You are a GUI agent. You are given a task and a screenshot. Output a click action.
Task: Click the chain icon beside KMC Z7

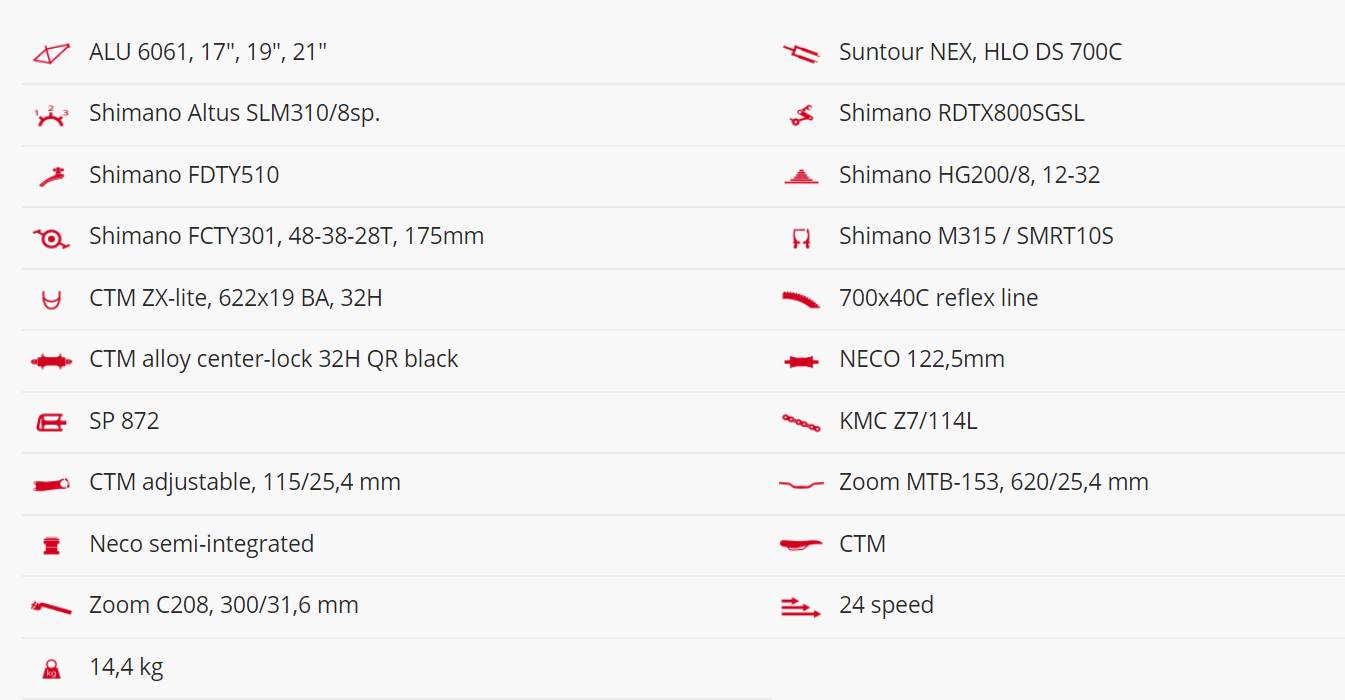click(x=801, y=422)
